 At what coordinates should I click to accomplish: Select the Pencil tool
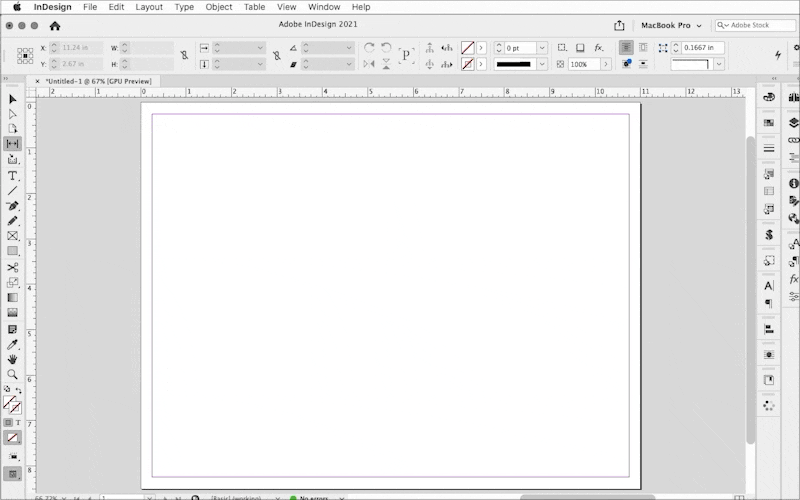[12, 221]
